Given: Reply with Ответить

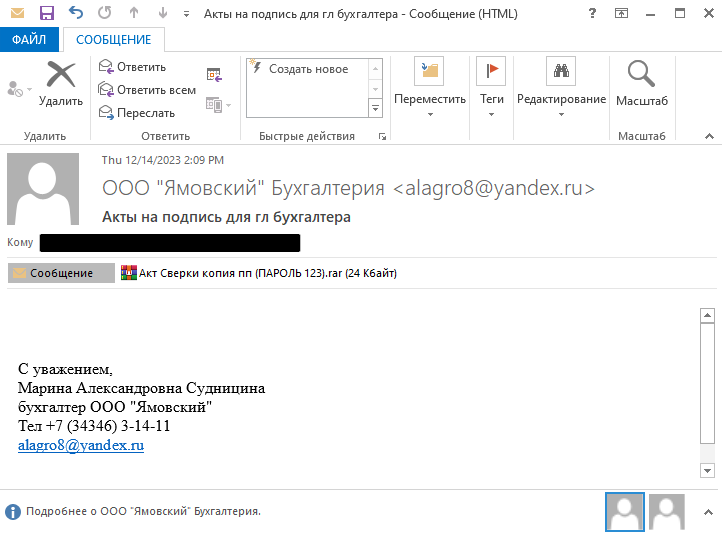Looking at the screenshot, I should coord(133,67).
